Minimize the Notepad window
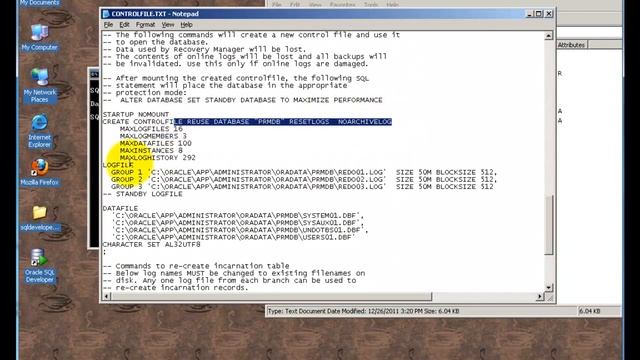 [529, 14]
